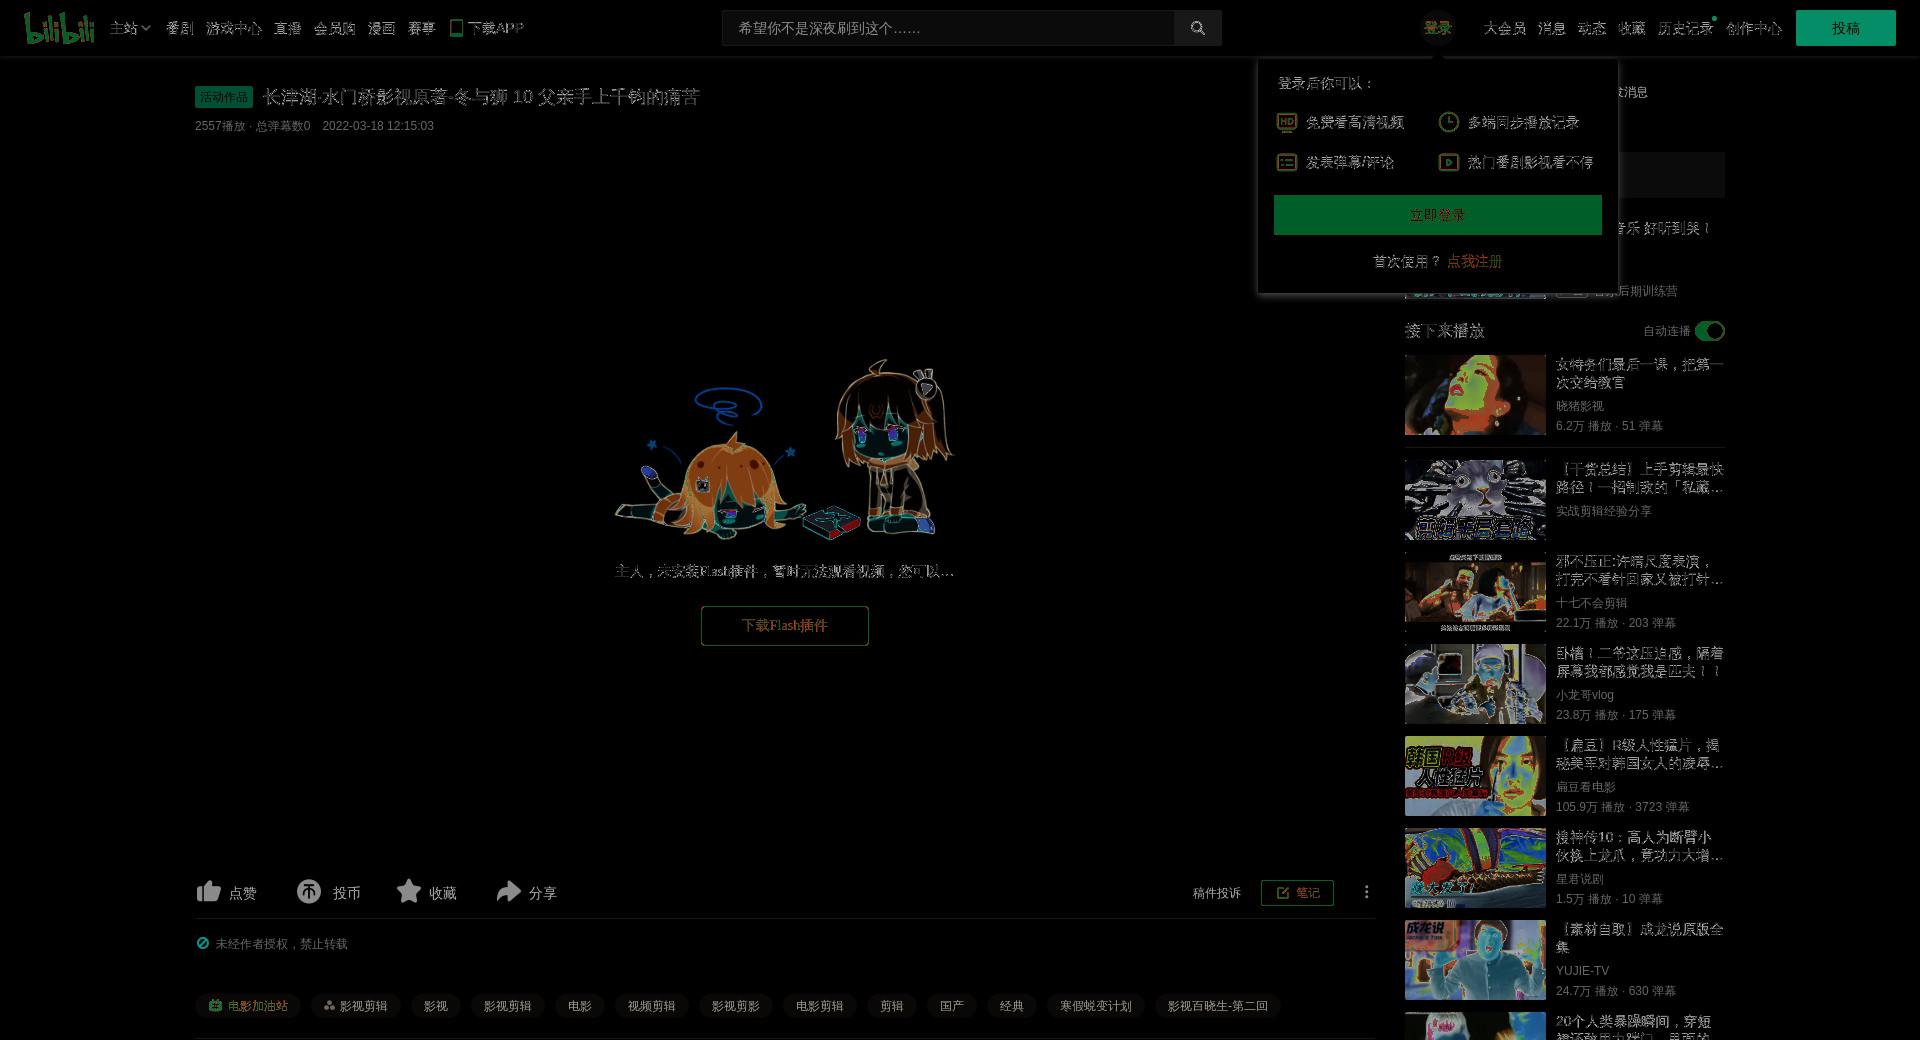1920x1040 pixels.
Task: Click the 下载Flash插件 button
Action: click(x=784, y=626)
